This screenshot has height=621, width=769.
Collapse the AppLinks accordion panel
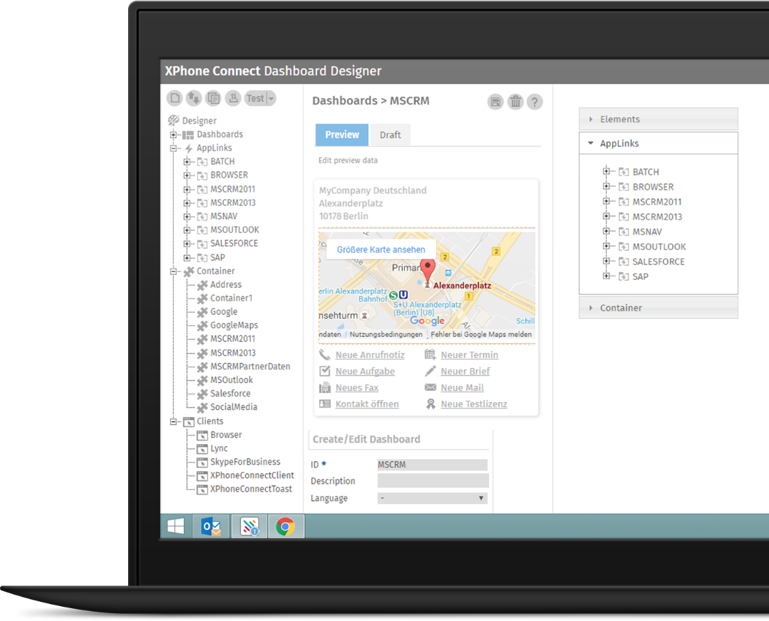pyautogui.click(x=658, y=143)
